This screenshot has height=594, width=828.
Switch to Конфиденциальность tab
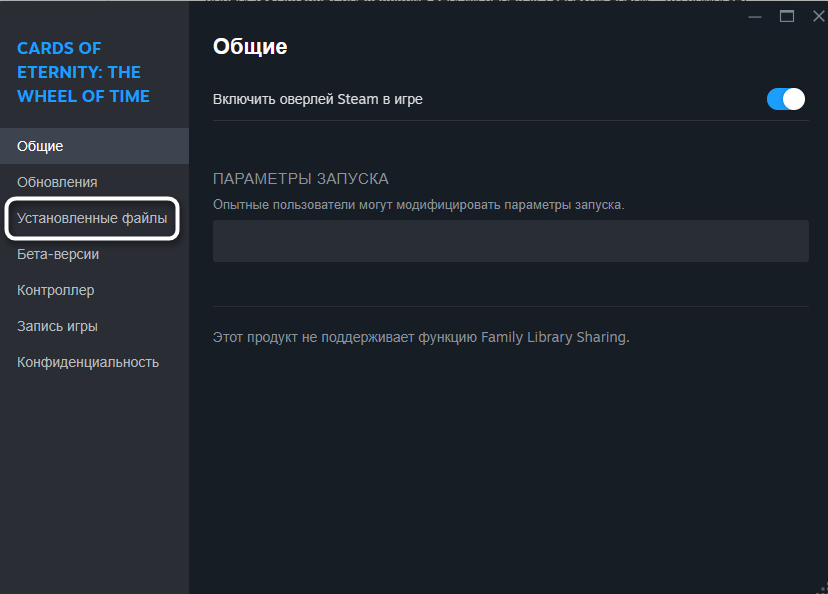pos(95,362)
